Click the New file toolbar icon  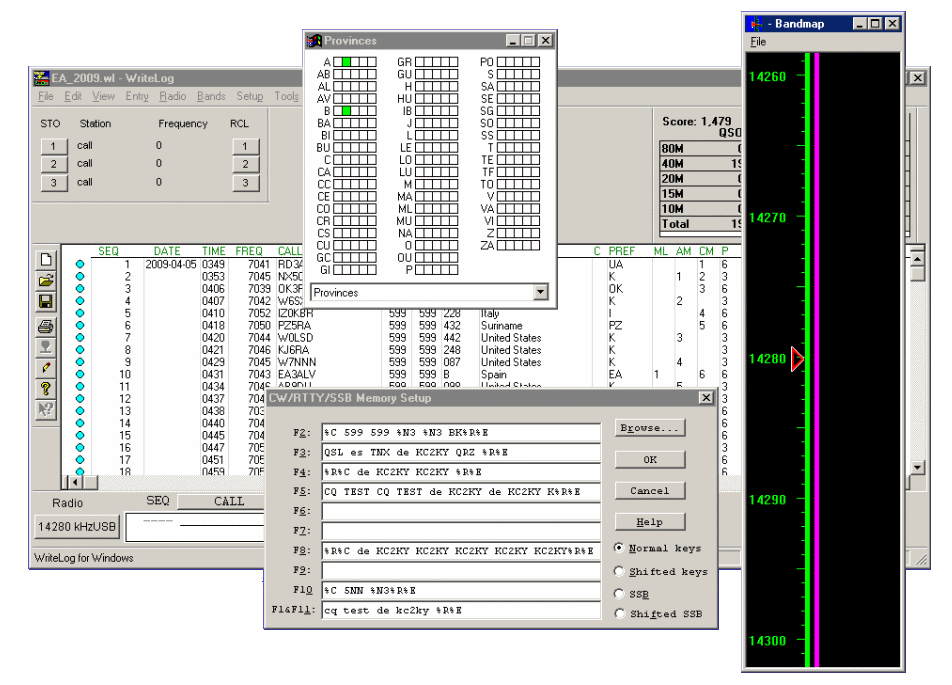click(46, 259)
